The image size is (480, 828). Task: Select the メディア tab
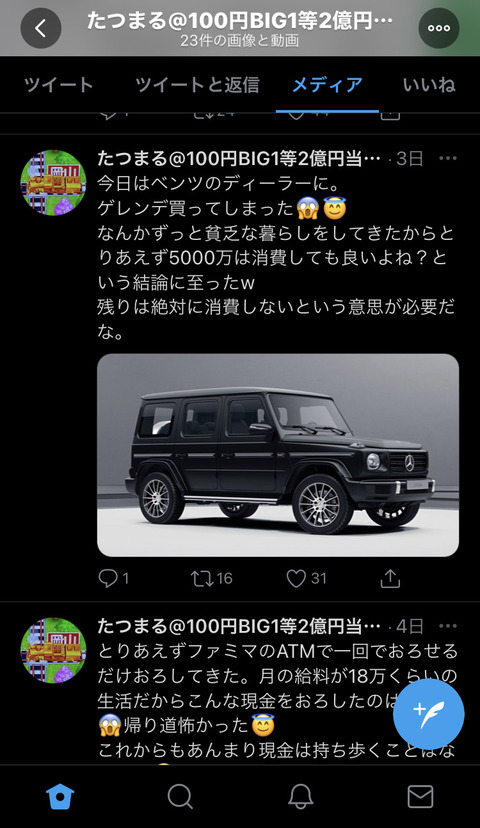click(x=327, y=84)
